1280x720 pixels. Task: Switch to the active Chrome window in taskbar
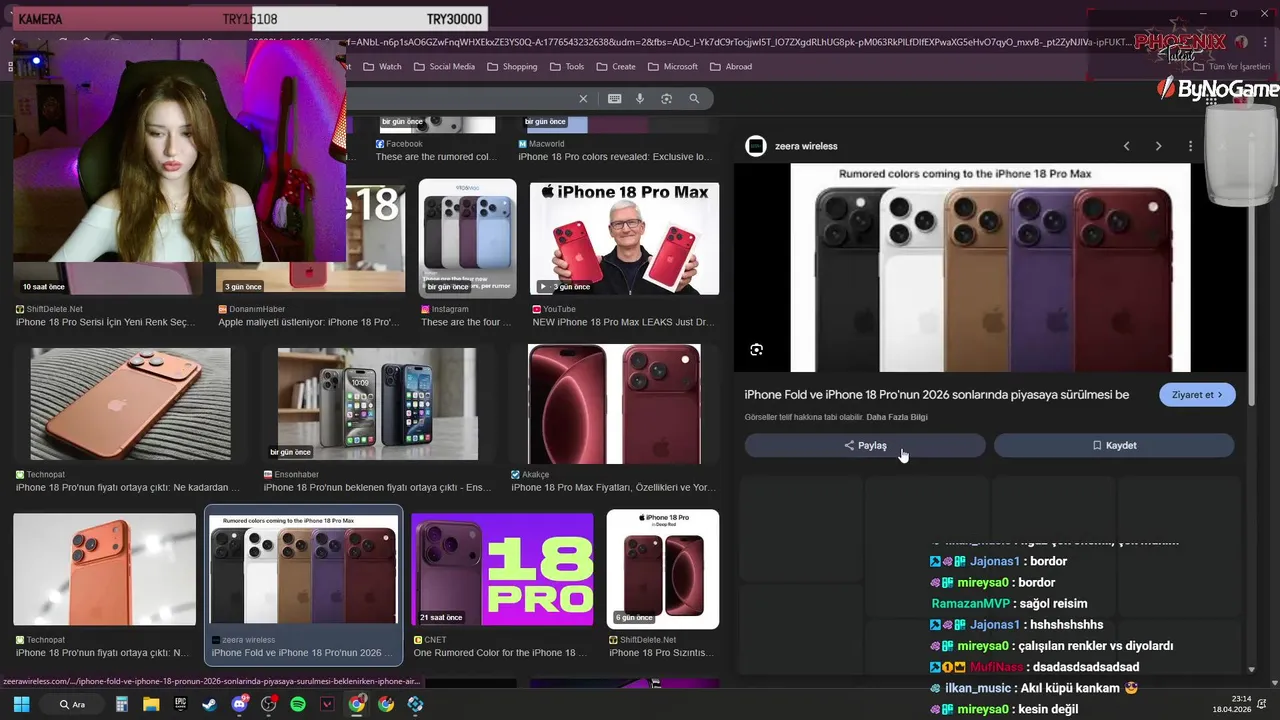point(357,704)
